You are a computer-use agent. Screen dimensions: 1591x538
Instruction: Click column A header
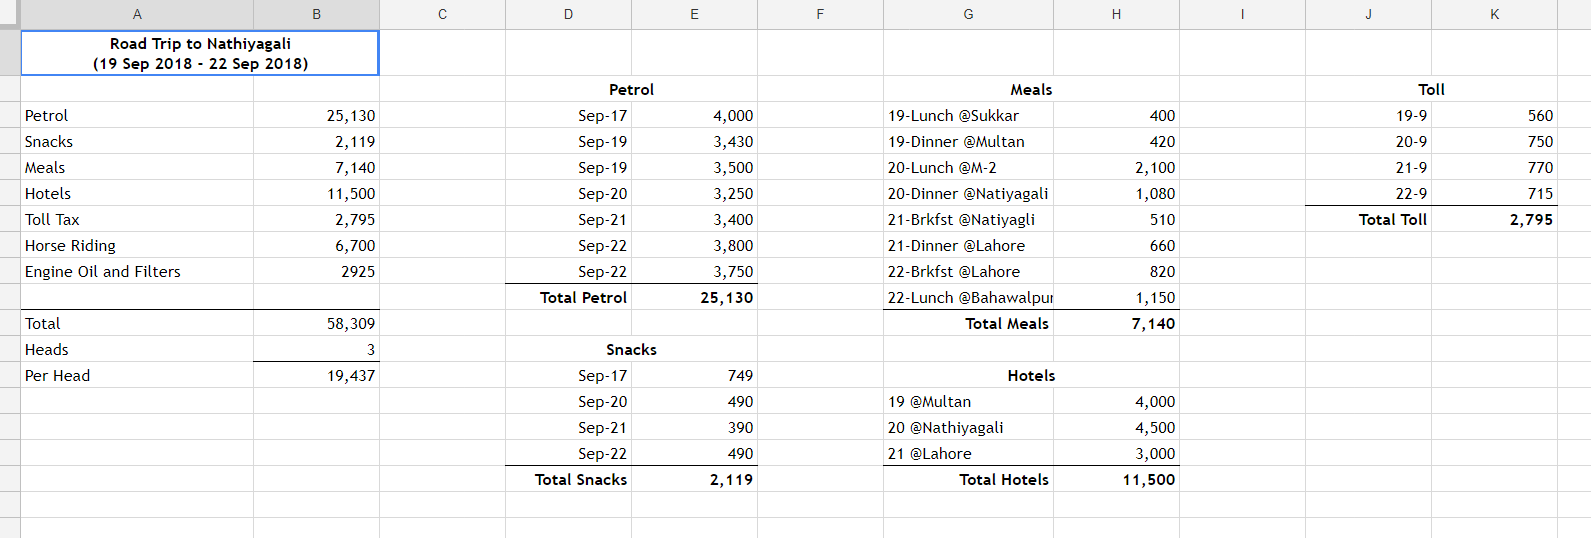point(137,14)
